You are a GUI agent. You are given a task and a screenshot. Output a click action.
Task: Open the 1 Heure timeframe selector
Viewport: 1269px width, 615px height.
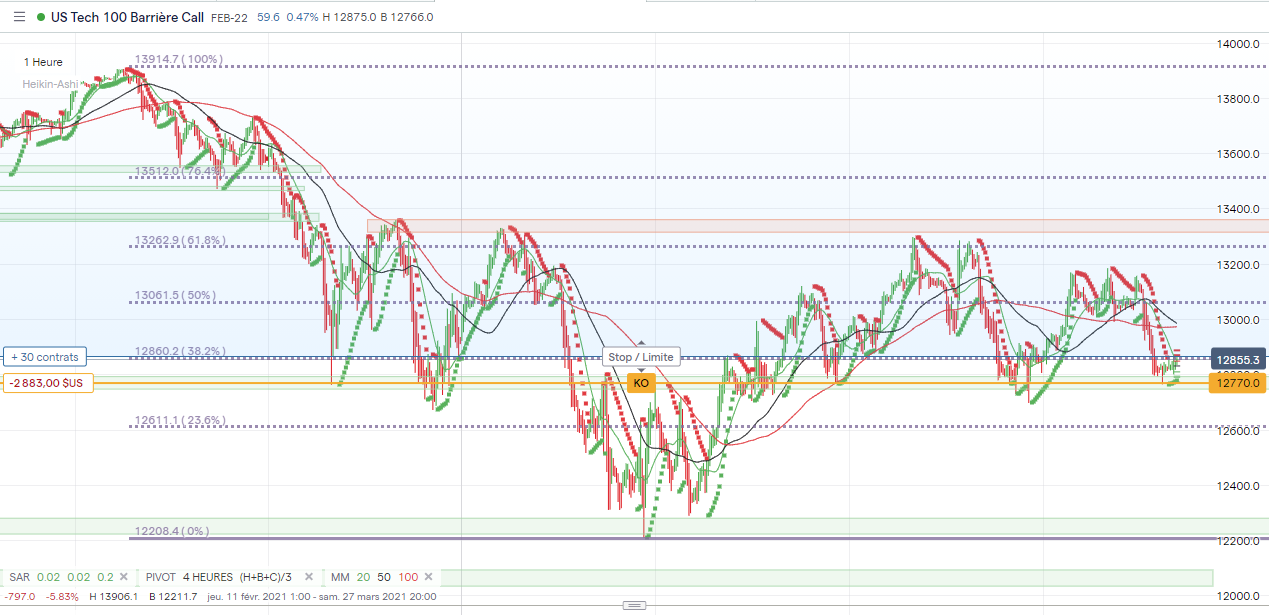click(43, 62)
